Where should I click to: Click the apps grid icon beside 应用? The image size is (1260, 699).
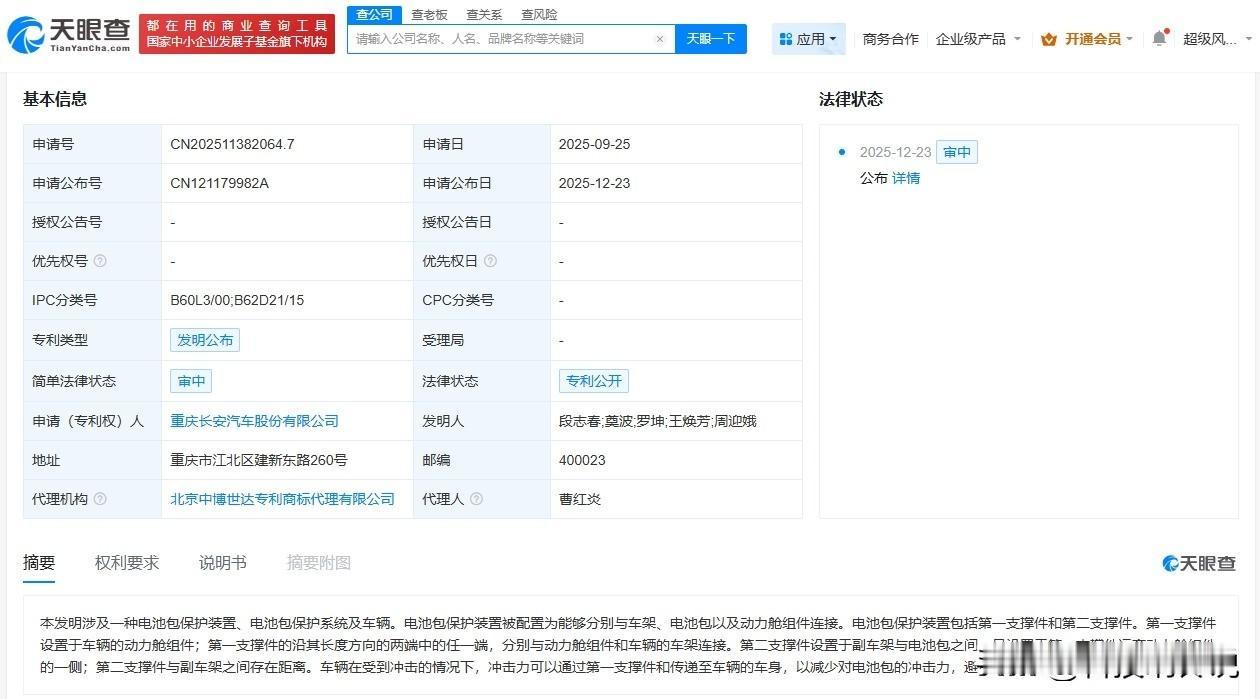pos(787,38)
